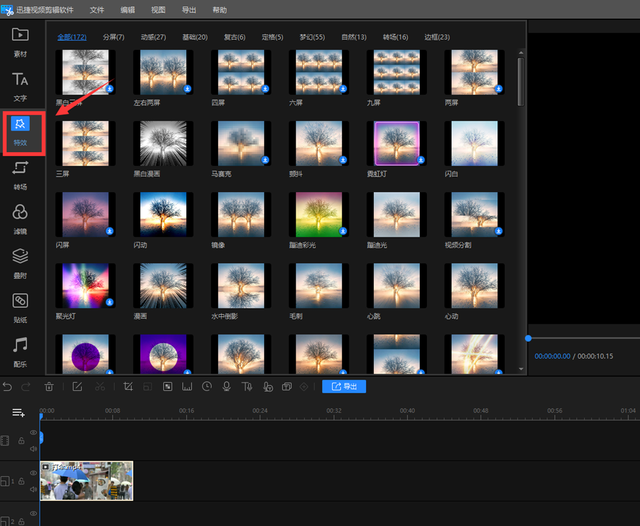Select the 镜像 effect thumbnail

pos(241,214)
